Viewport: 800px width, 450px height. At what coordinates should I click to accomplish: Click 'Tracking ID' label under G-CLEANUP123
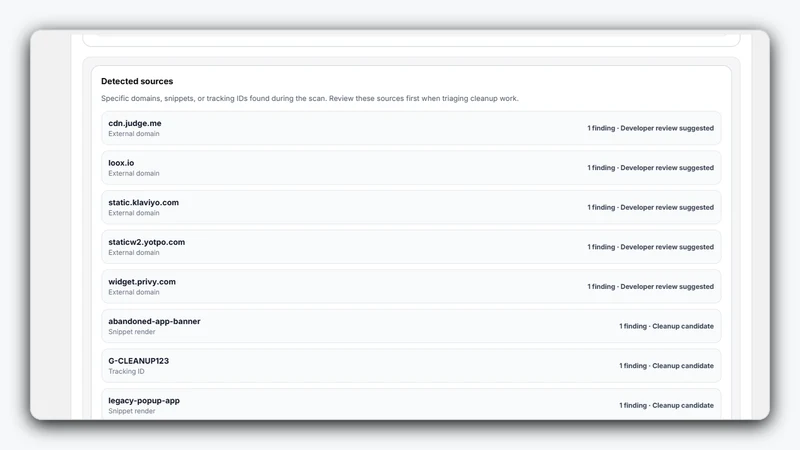pyautogui.click(x=126, y=371)
